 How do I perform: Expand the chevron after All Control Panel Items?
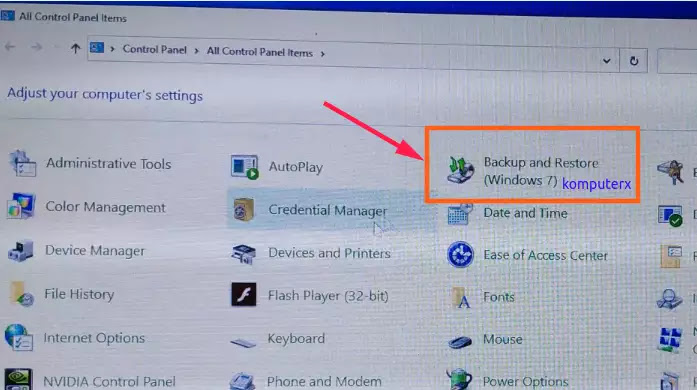(323, 54)
